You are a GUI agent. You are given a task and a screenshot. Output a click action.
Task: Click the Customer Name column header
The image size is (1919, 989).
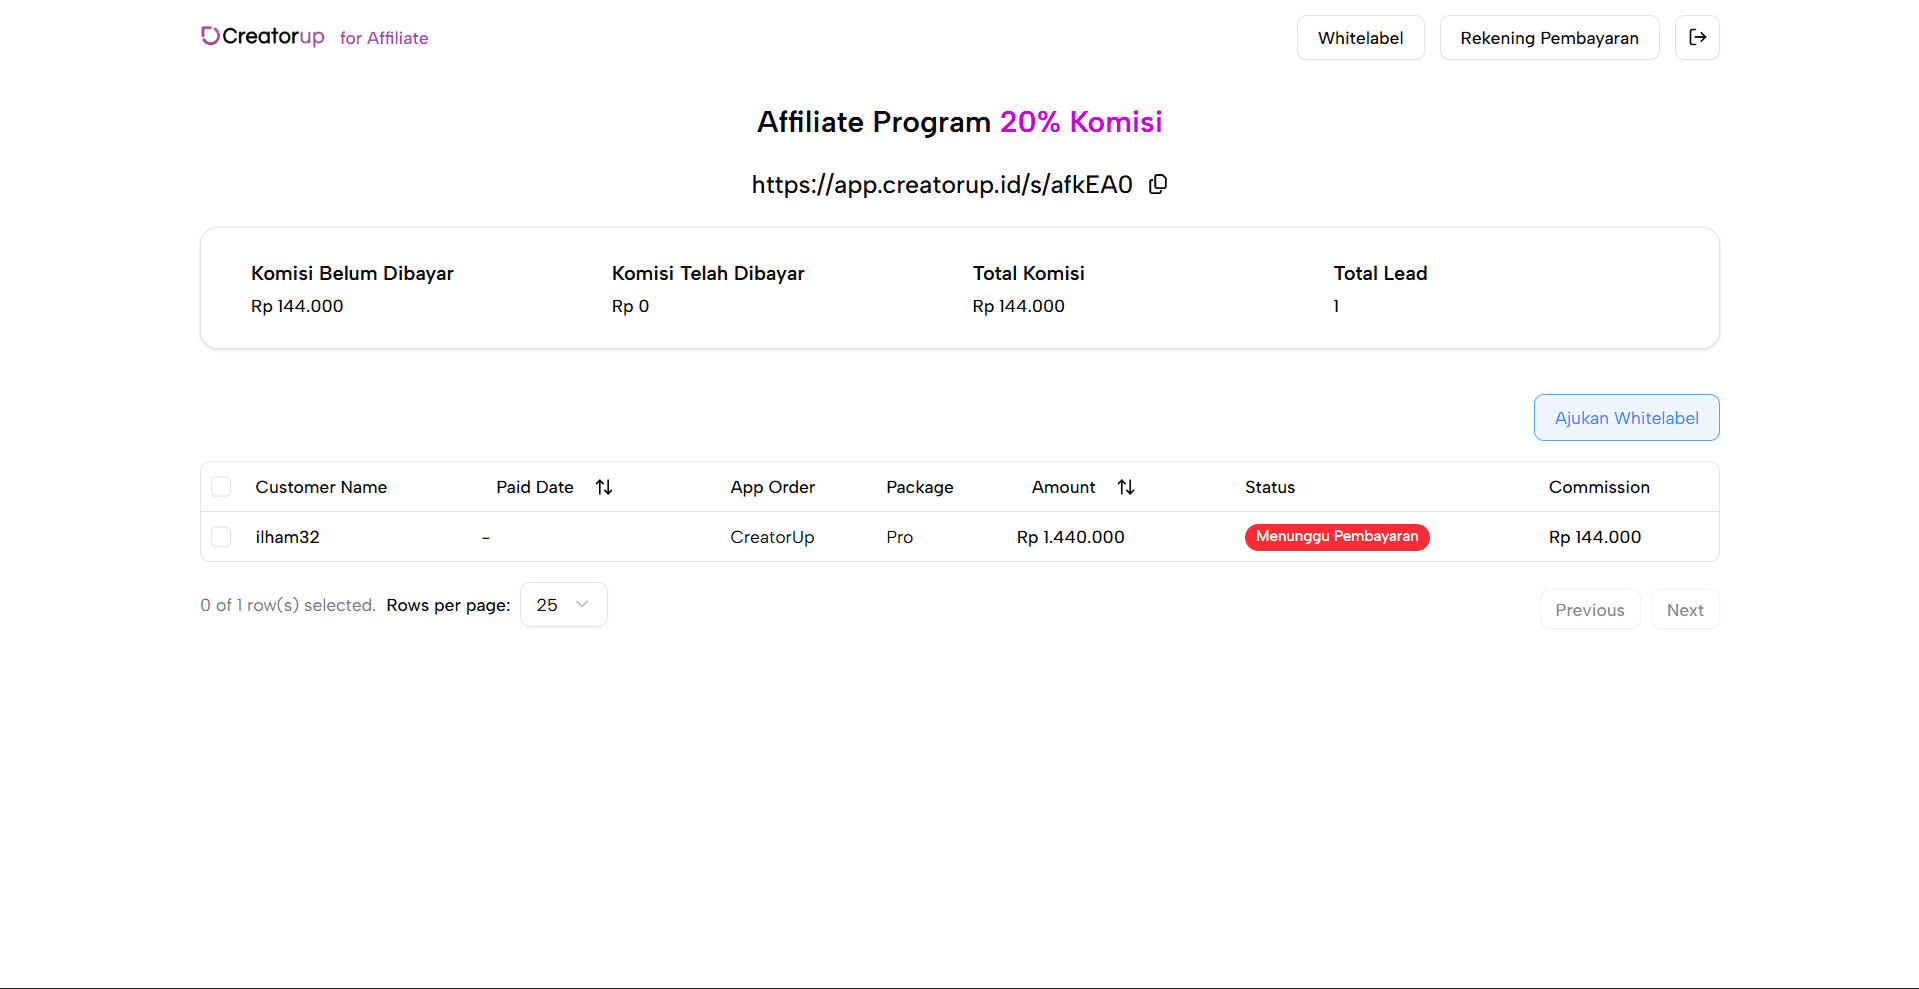(321, 487)
